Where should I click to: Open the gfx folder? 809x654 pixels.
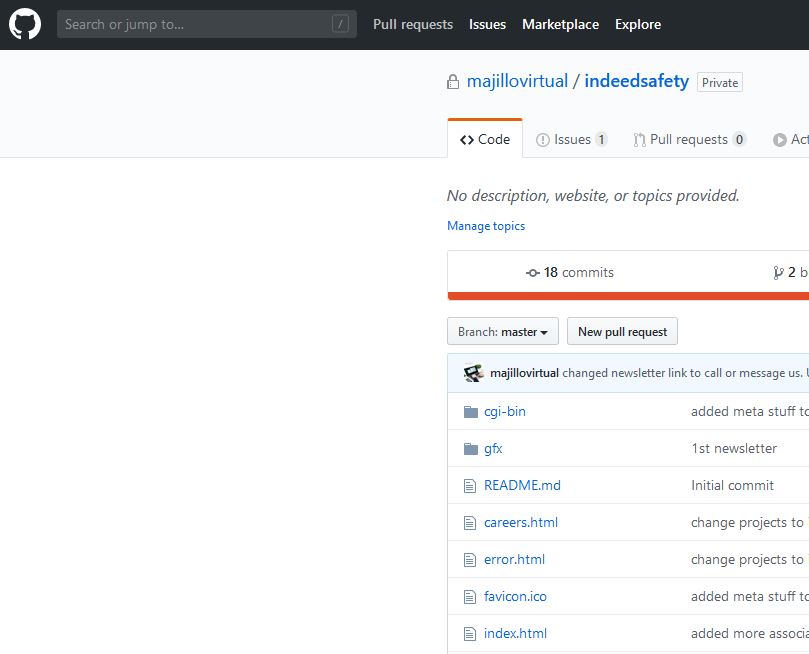493,449
